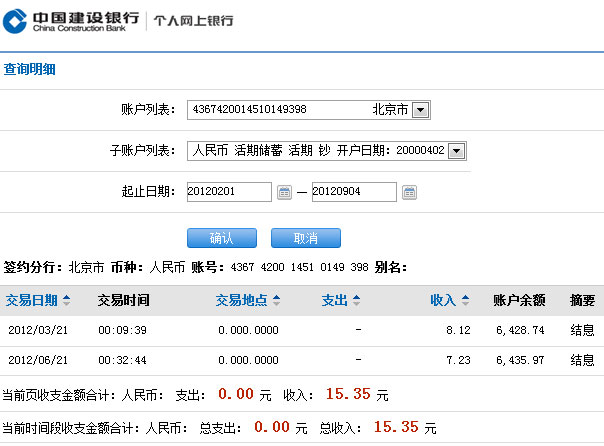Focus the end date field 20120904
The height and width of the screenshot is (446, 604).
[354, 192]
